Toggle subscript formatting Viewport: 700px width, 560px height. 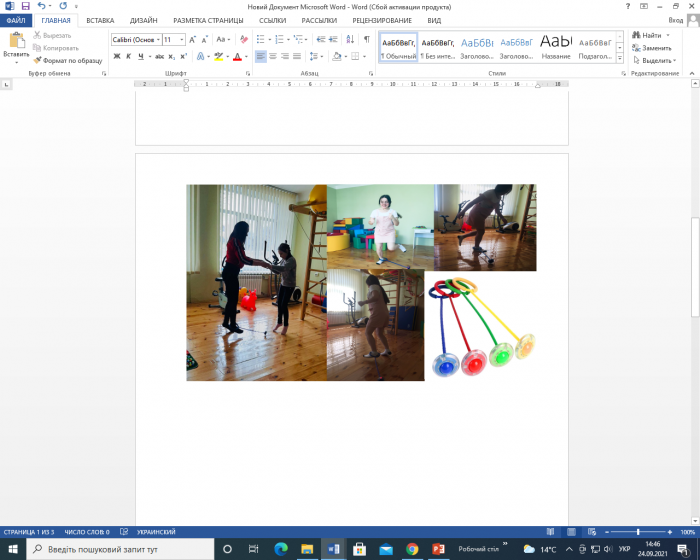coord(172,57)
